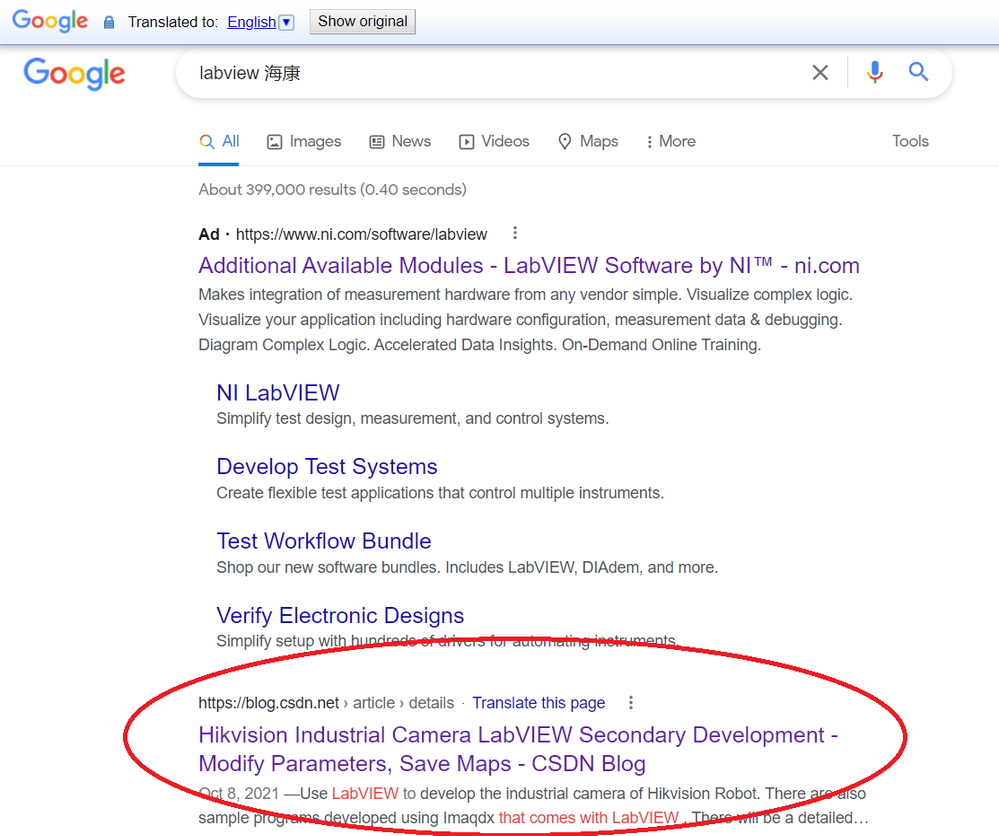Click Translate this page link
Screen dimensions: 999x836
(538, 703)
